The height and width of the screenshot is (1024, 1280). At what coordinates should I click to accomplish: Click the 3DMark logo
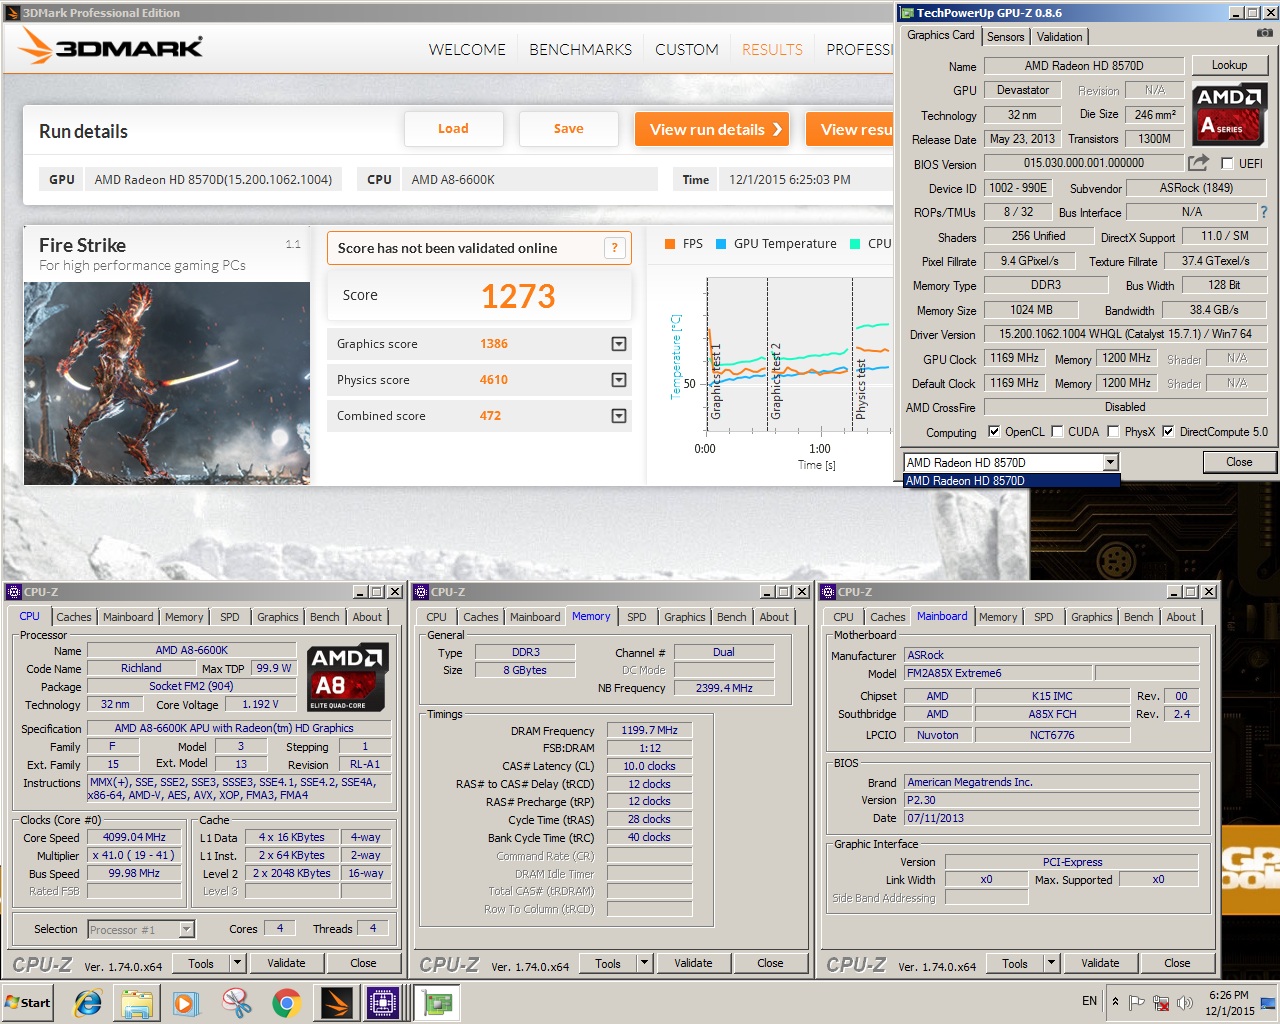(x=112, y=45)
